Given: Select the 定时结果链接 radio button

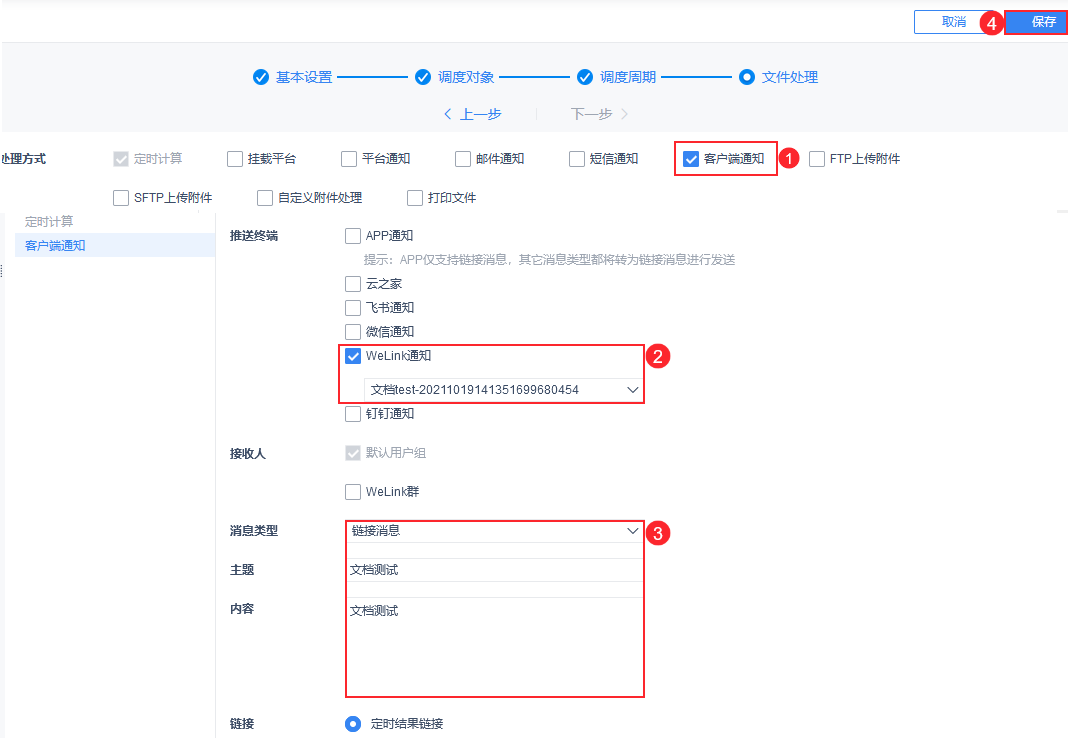Looking at the screenshot, I should click(x=353, y=724).
